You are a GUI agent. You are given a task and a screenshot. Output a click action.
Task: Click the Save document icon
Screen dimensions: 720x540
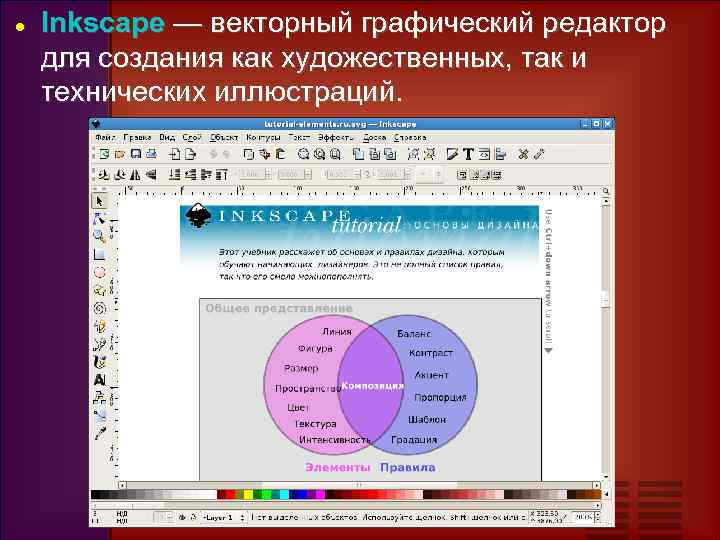[x=136, y=154]
